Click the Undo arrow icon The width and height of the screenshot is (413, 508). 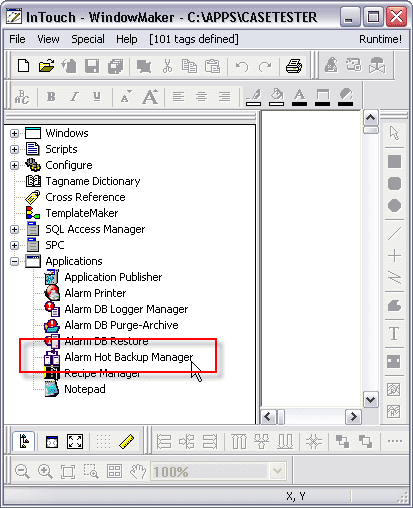(242, 67)
